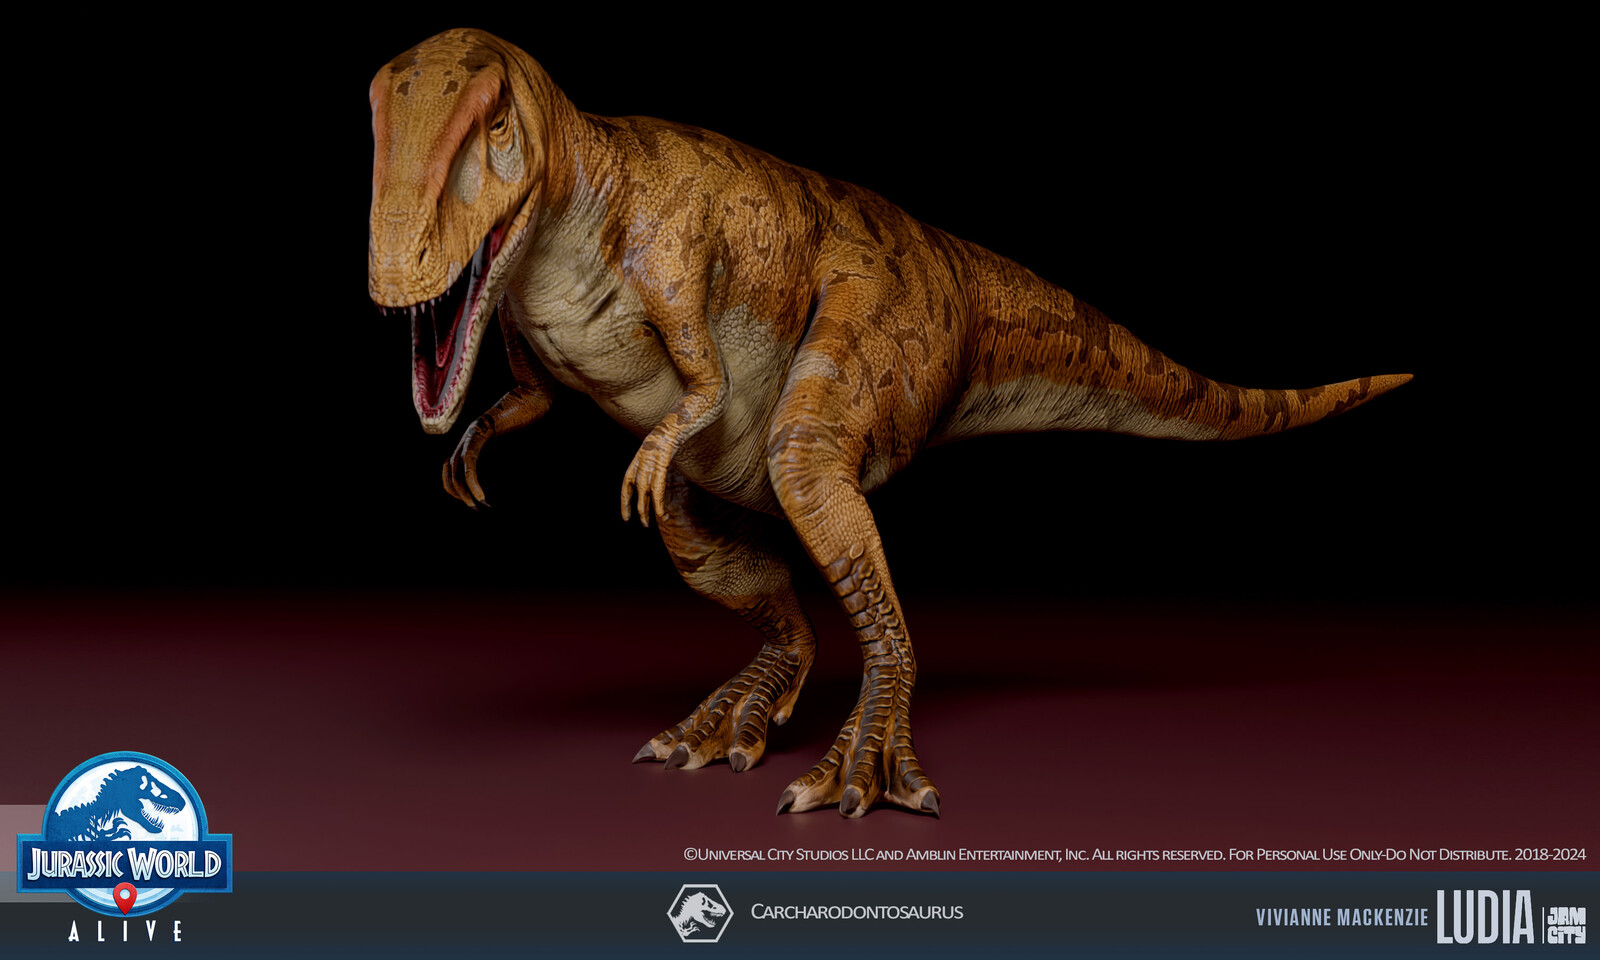Click the hexagonal T-rex skeleton emblem
This screenshot has width=1600, height=960.
[x=700, y=912]
